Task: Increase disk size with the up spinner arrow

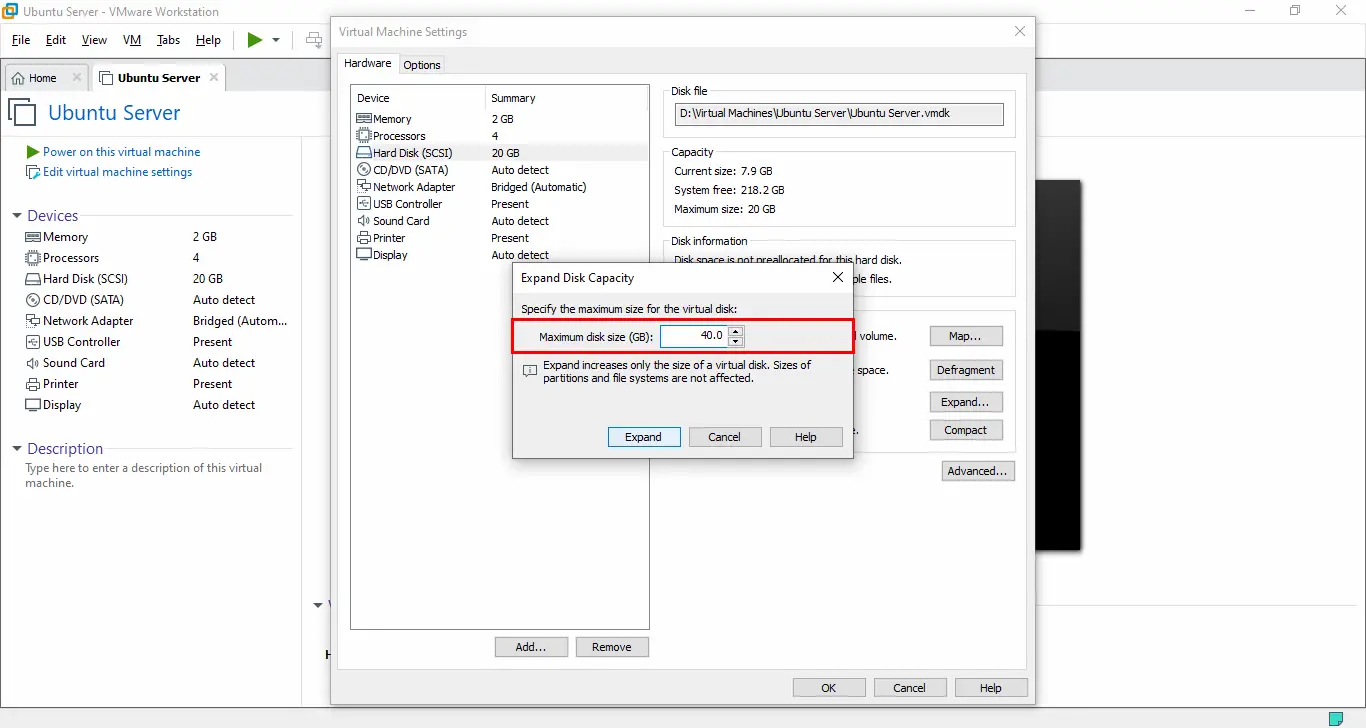Action: coord(736,331)
